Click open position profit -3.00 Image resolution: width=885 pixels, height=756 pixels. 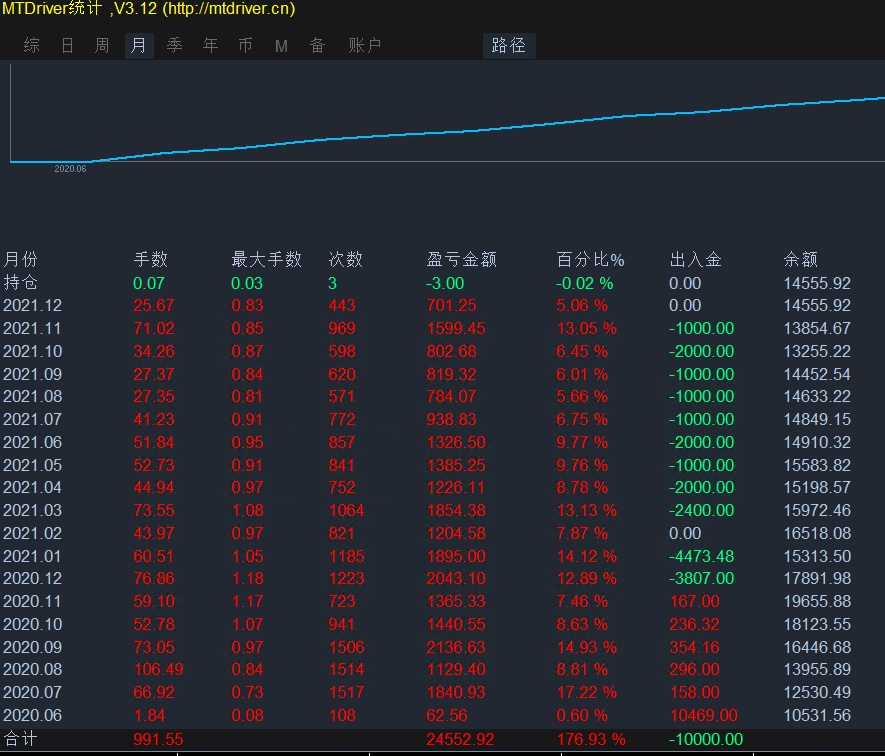click(445, 283)
